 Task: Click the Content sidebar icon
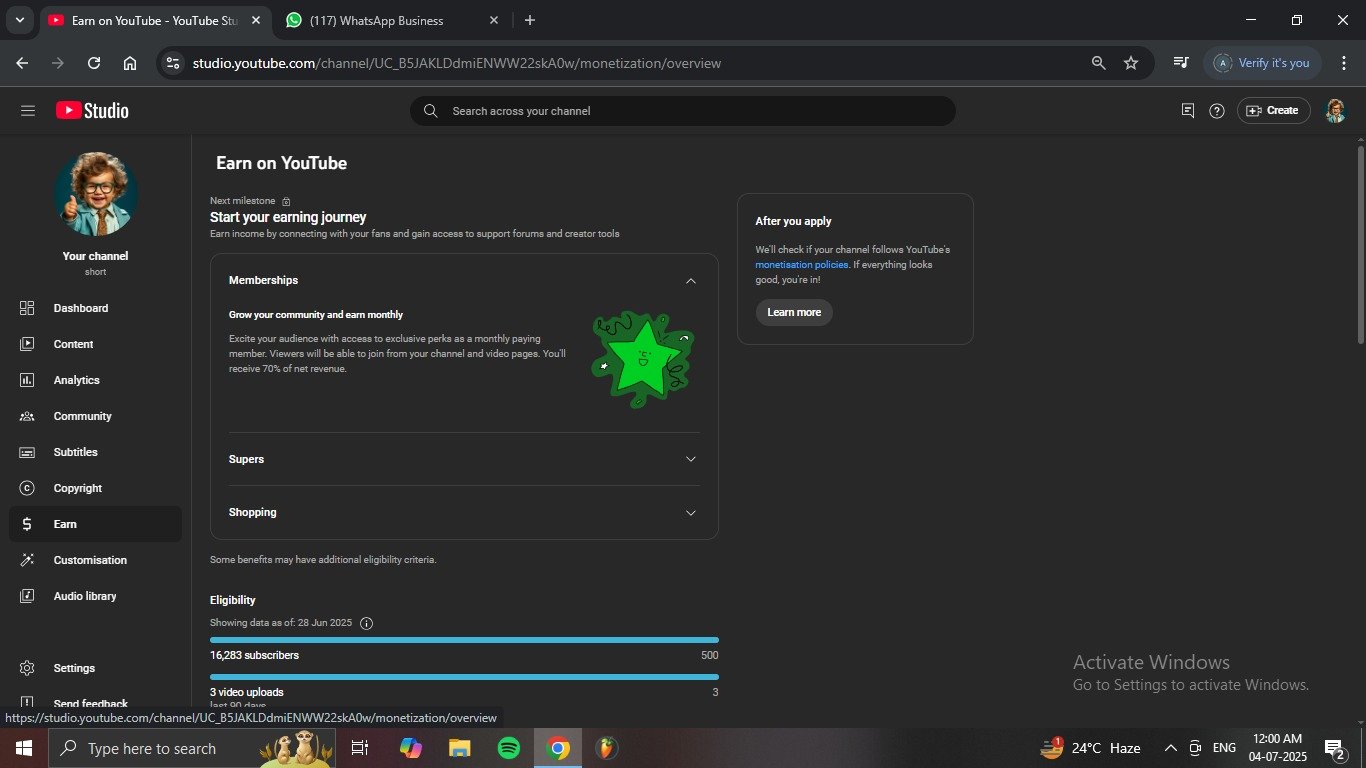click(27, 344)
